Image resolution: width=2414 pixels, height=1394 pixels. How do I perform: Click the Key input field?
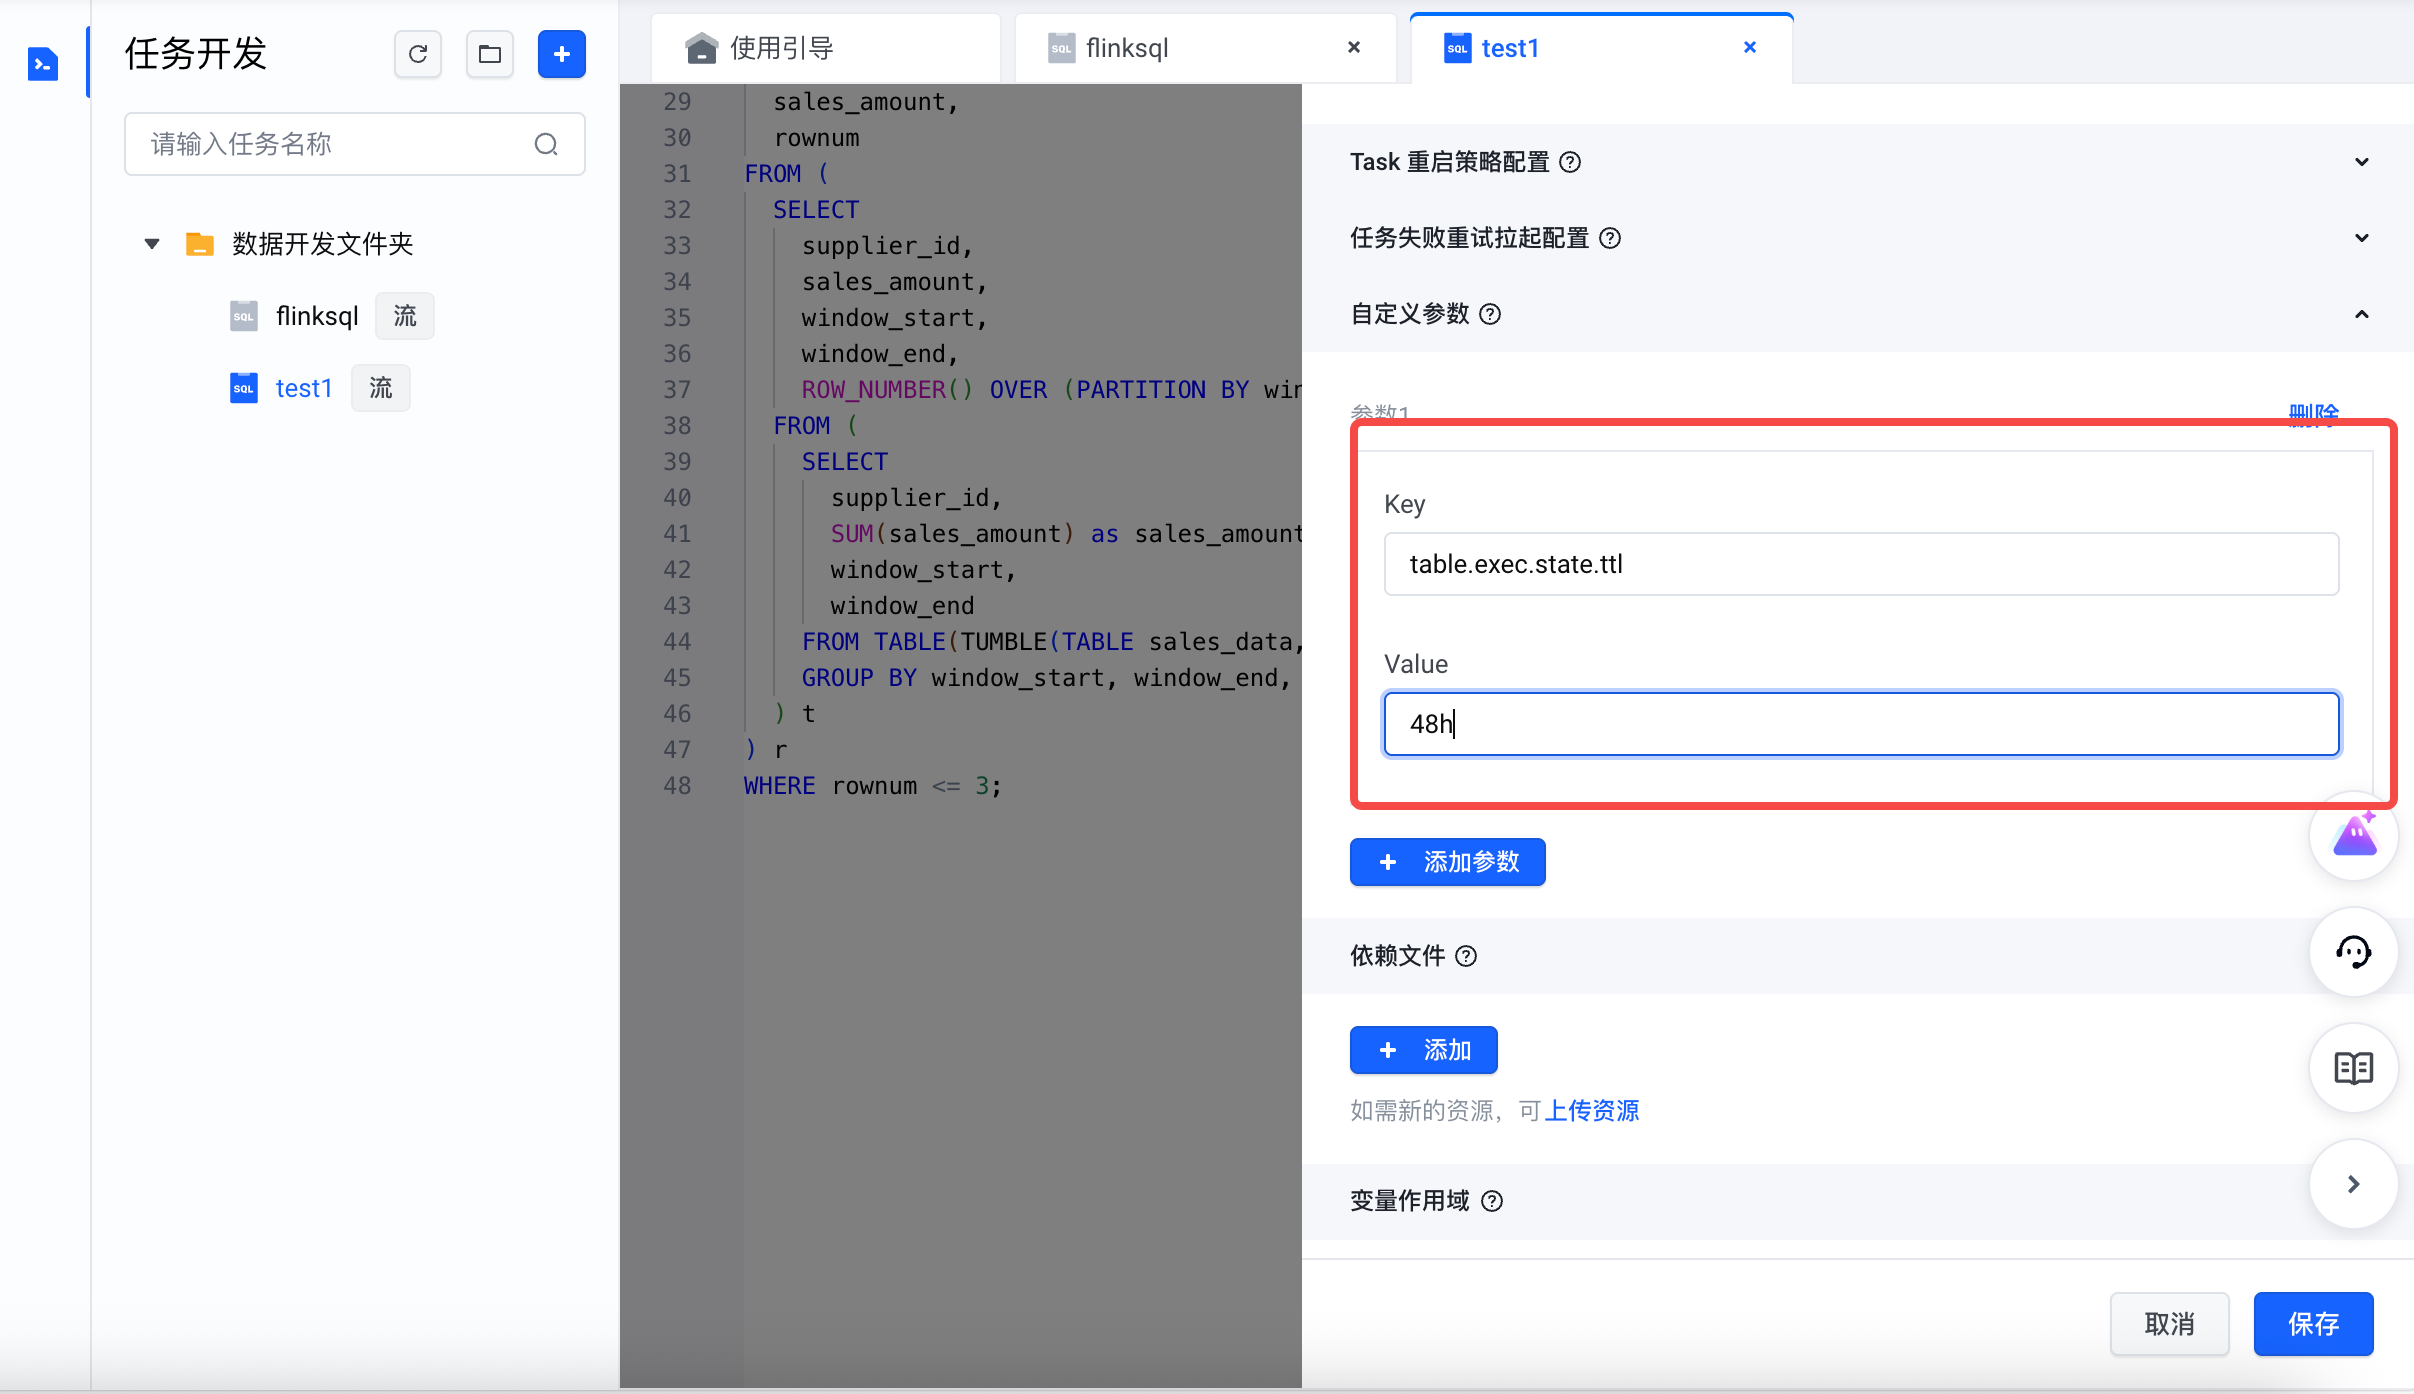[1861, 564]
